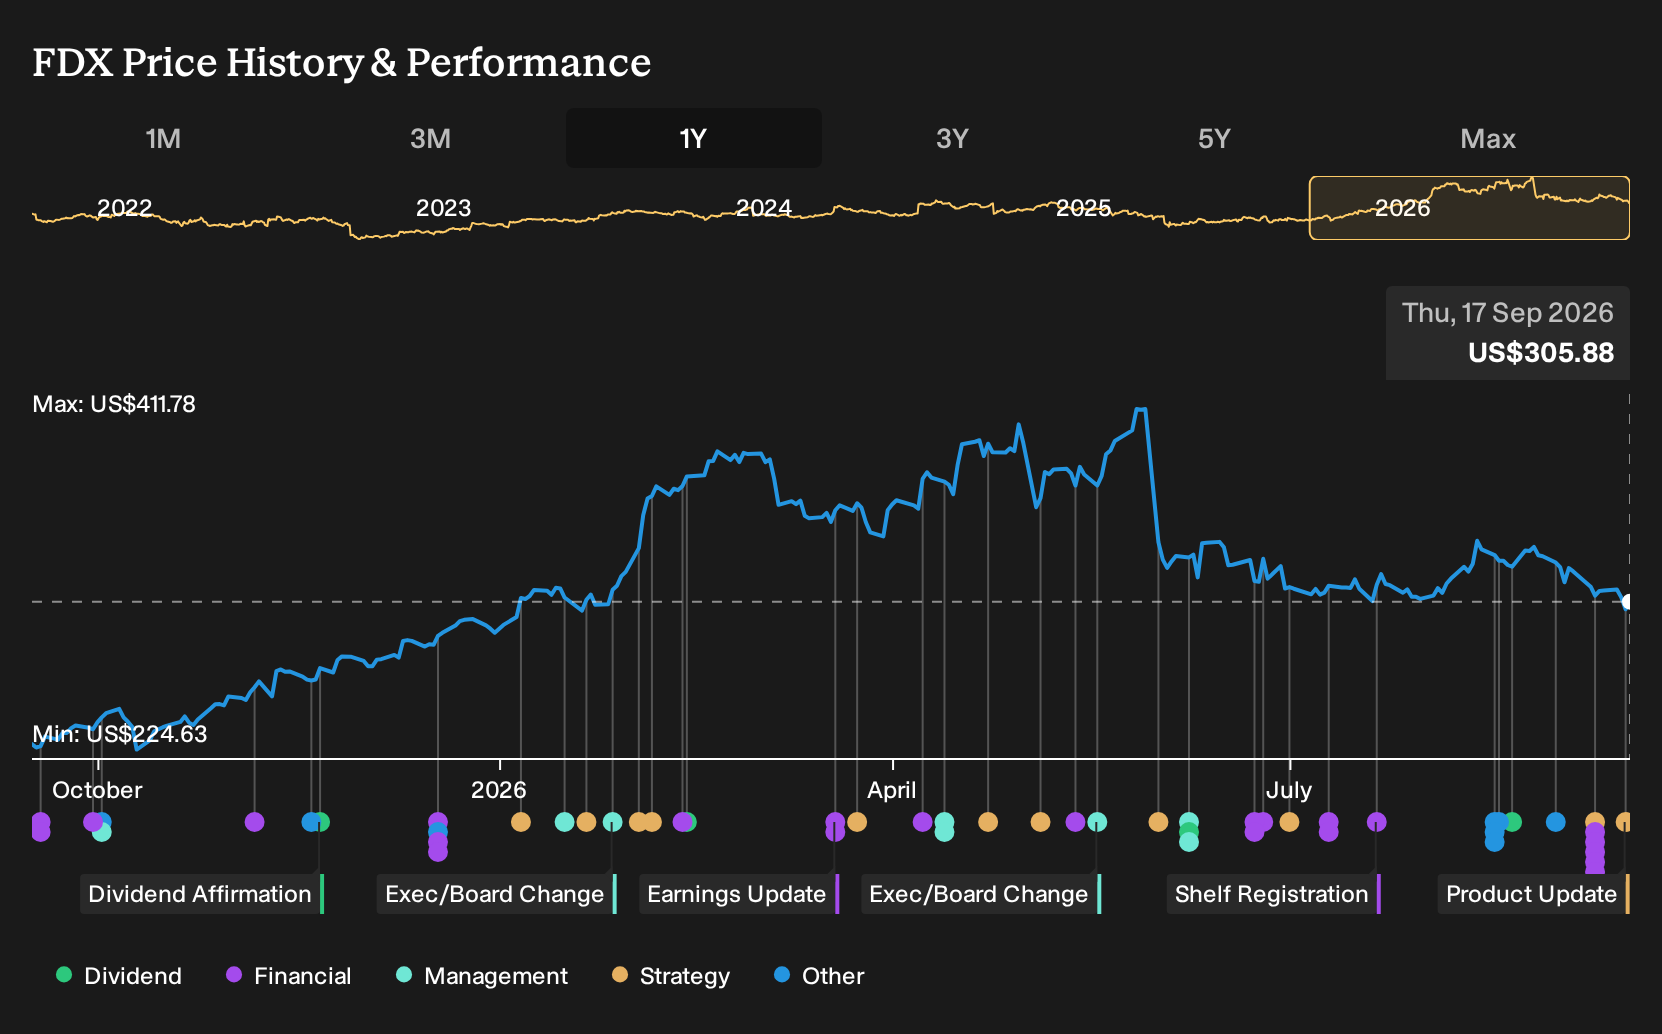The image size is (1662, 1034).
Task: Toggle the Other legend filter
Action: click(819, 976)
